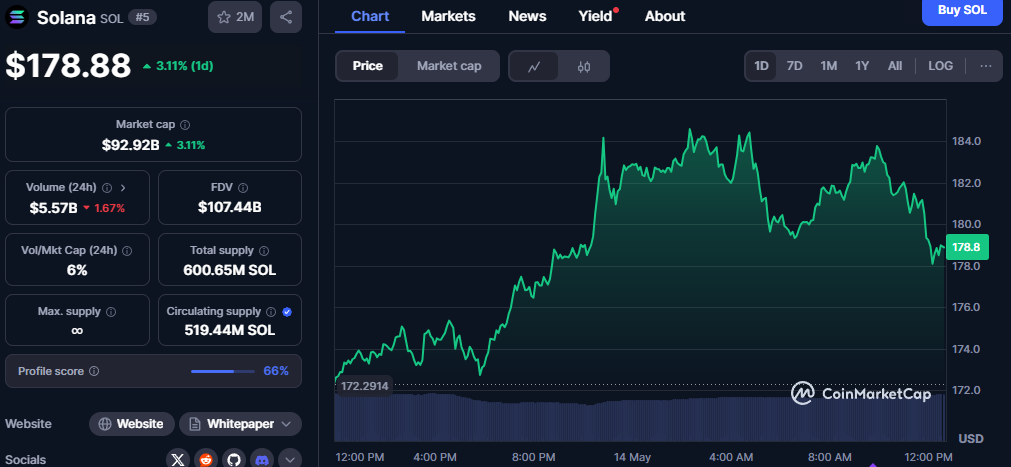Show Total supply info icon
The width and height of the screenshot is (1011, 467).
click(264, 250)
